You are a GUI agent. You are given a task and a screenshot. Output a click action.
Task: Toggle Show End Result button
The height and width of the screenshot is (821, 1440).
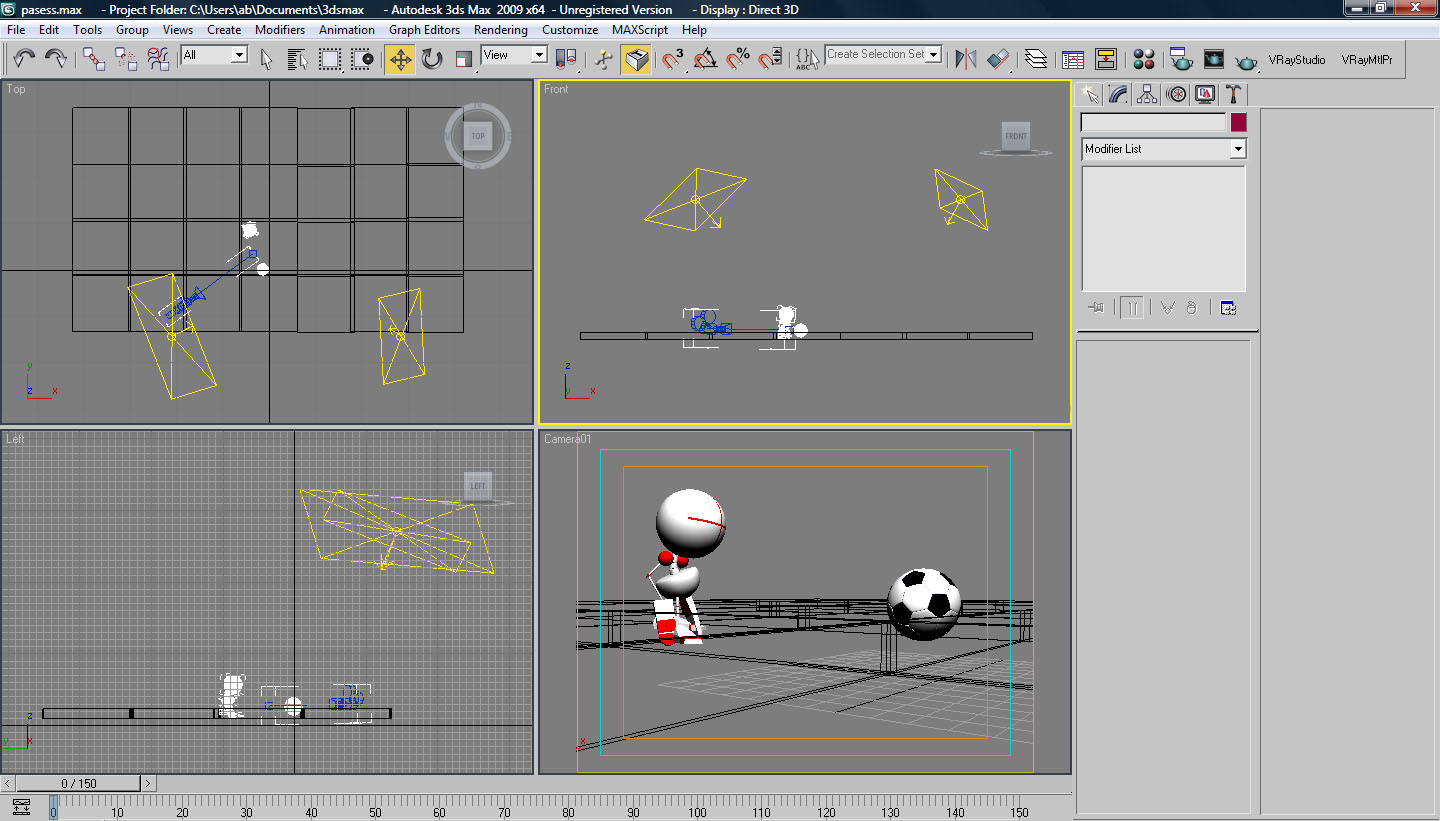[x=1132, y=308]
